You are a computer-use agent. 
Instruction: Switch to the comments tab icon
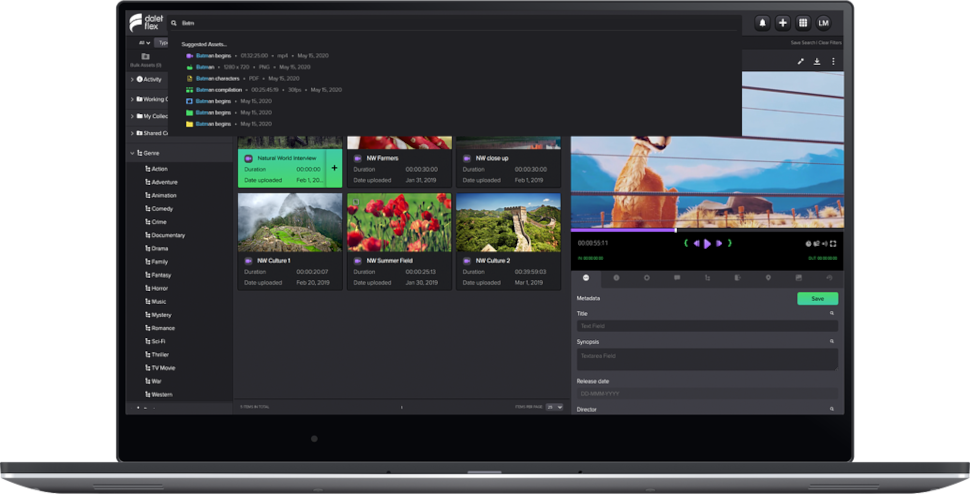point(677,278)
